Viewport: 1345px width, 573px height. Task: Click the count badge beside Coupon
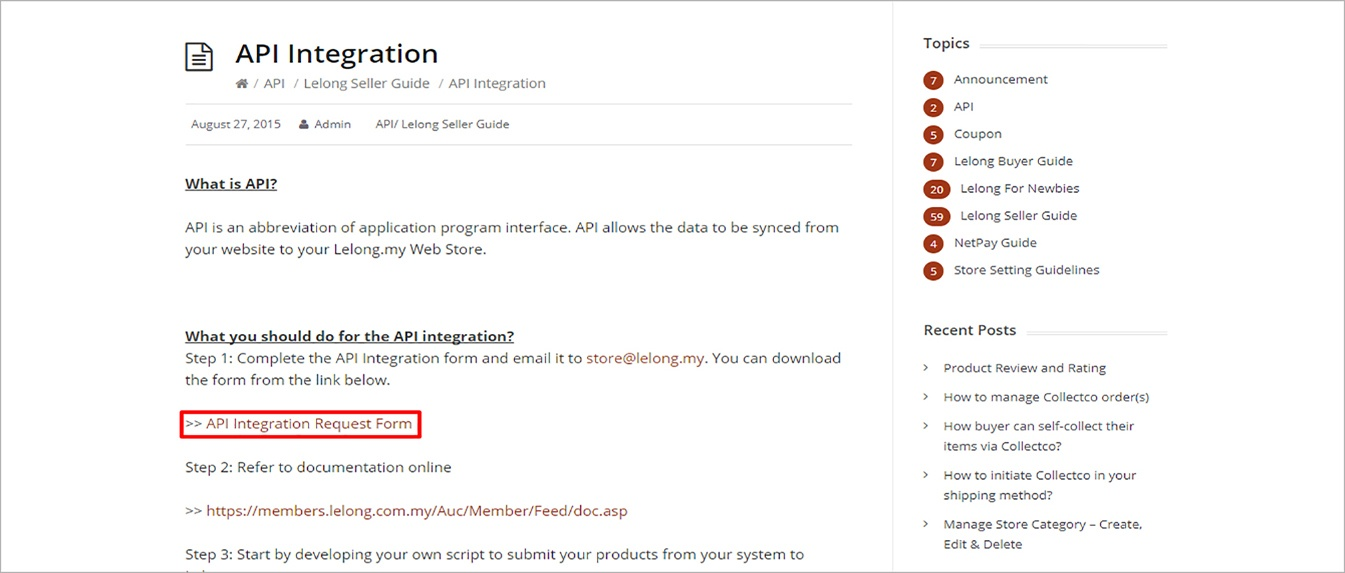pos(933,134)
